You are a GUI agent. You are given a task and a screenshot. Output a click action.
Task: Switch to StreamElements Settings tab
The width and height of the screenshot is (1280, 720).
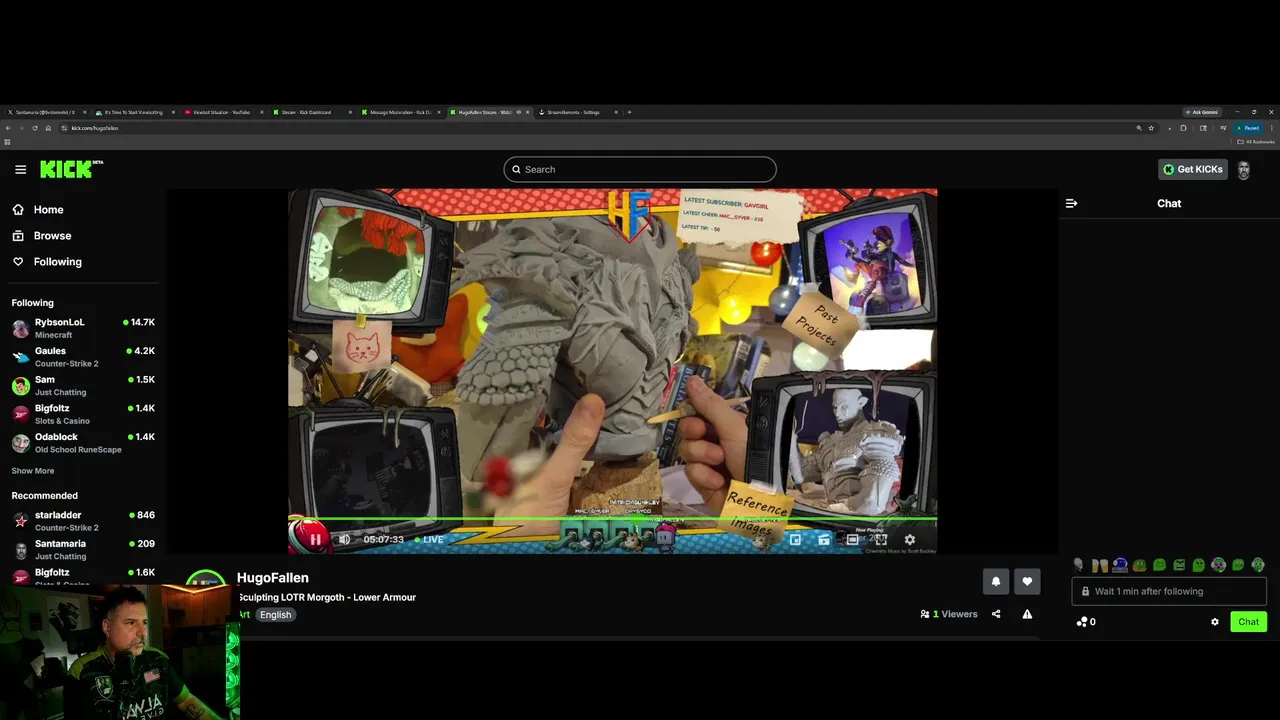578,112
